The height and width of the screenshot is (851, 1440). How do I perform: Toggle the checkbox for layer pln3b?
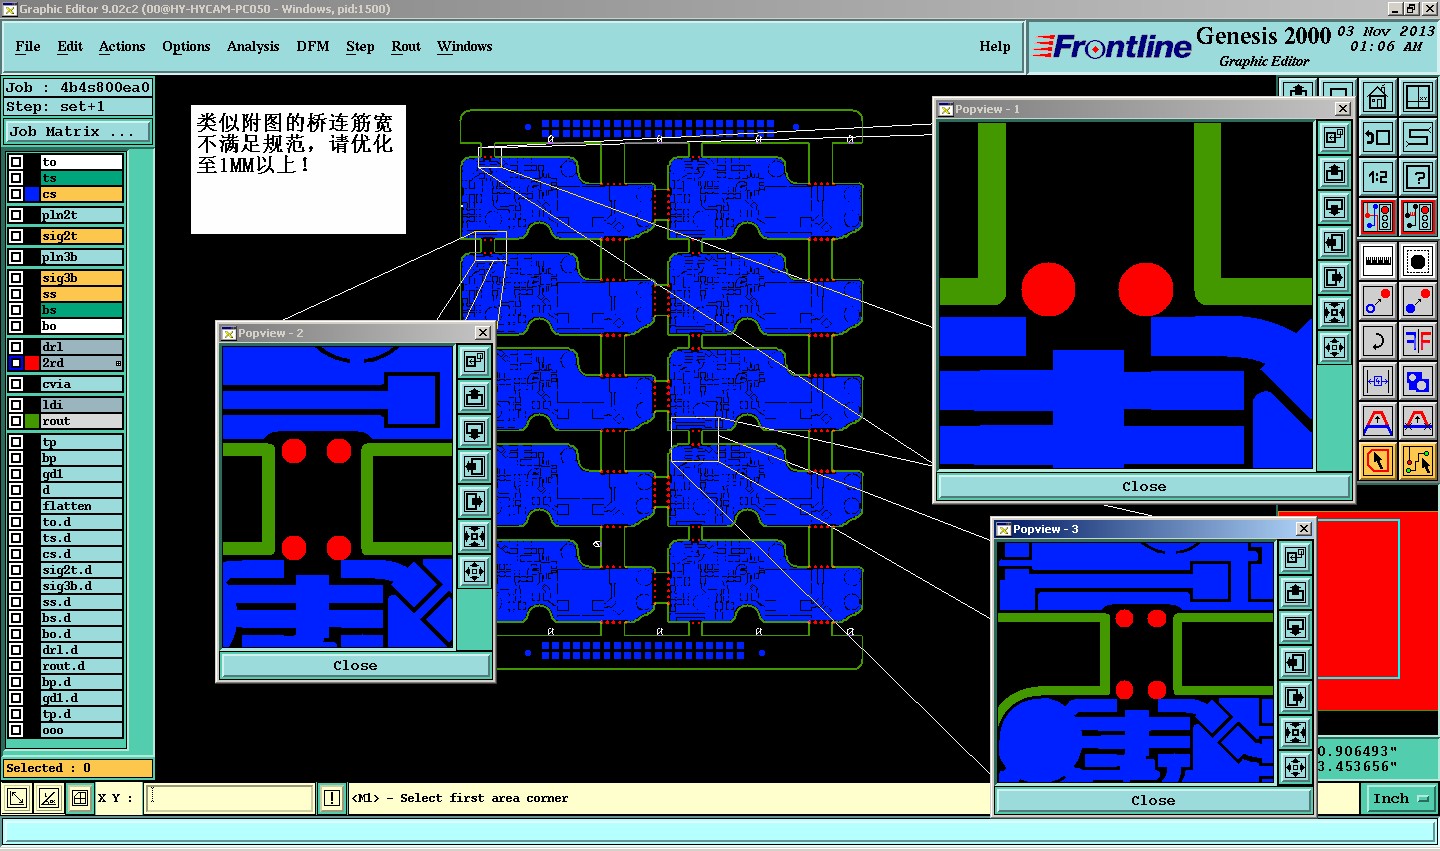tap(16, 257)
